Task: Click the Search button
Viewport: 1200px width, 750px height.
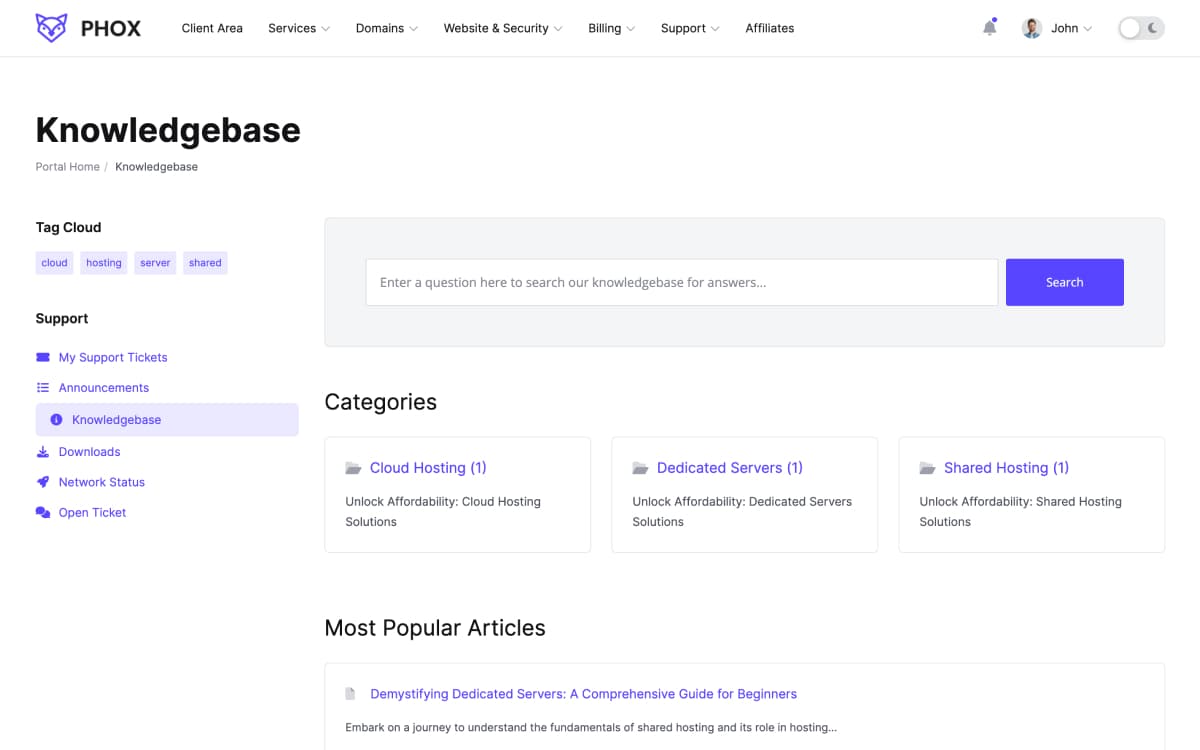Action: tap(1065, 282)
